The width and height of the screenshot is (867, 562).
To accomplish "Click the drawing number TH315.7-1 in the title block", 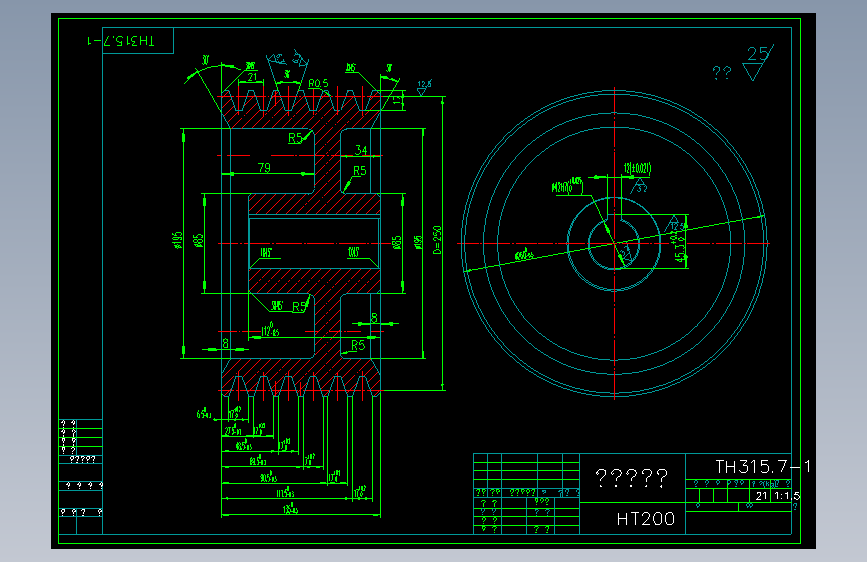I will (763, 467).
